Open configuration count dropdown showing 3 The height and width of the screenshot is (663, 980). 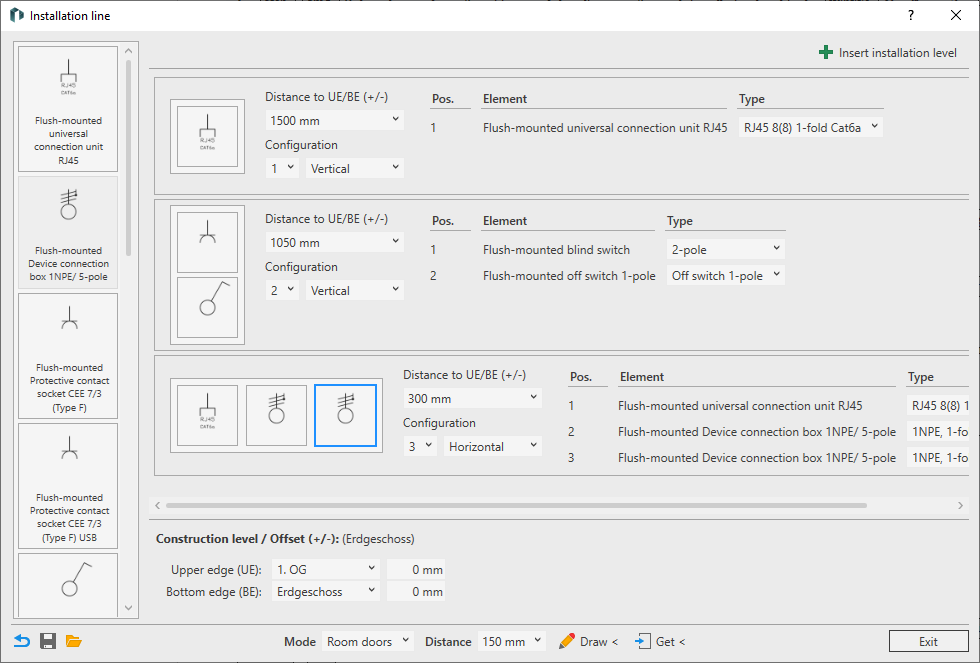[x=420, y=446]
